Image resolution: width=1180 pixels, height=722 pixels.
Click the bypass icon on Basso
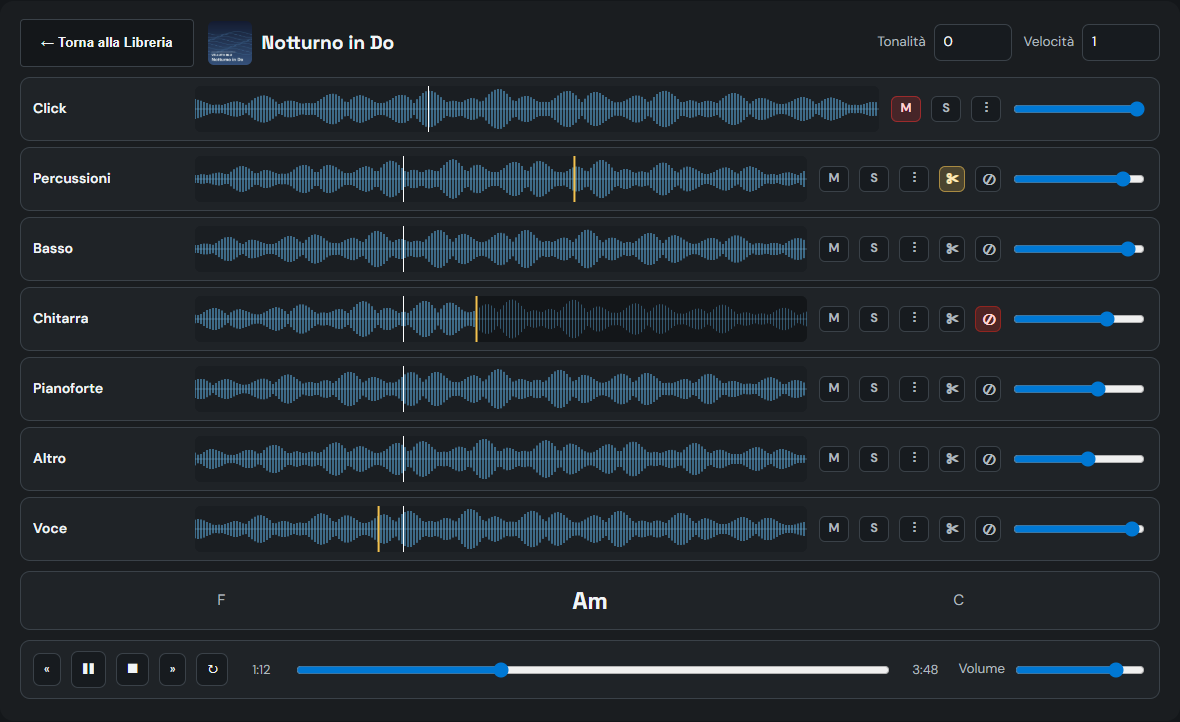pos(988,248)
